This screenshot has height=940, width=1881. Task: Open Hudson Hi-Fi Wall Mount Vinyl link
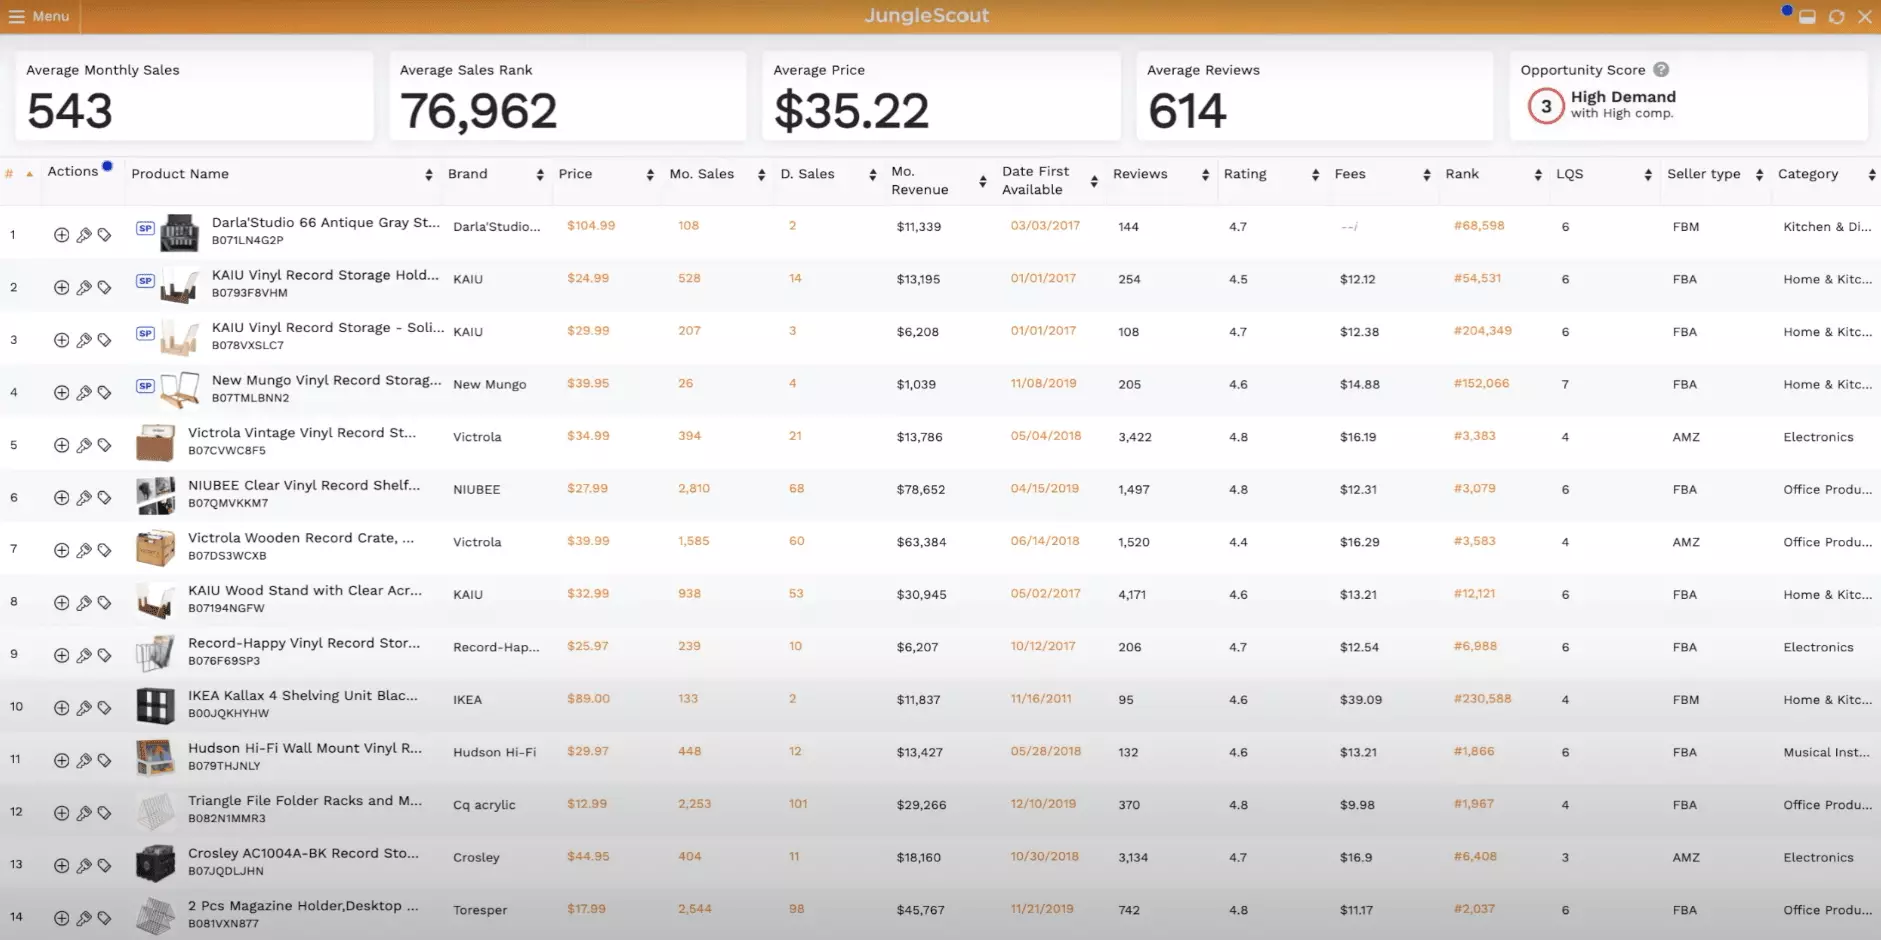point(305,748)
